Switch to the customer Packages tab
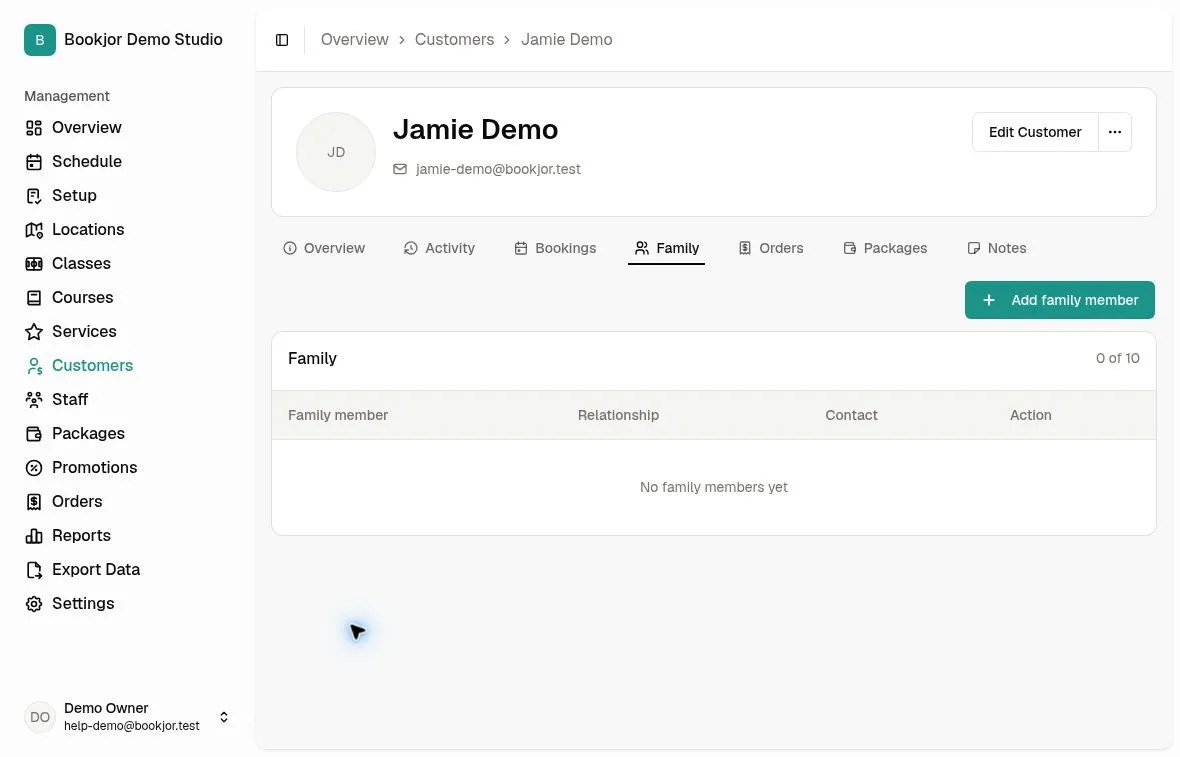The height and width of the screenshot is (757, 1180). coord(885,248)
